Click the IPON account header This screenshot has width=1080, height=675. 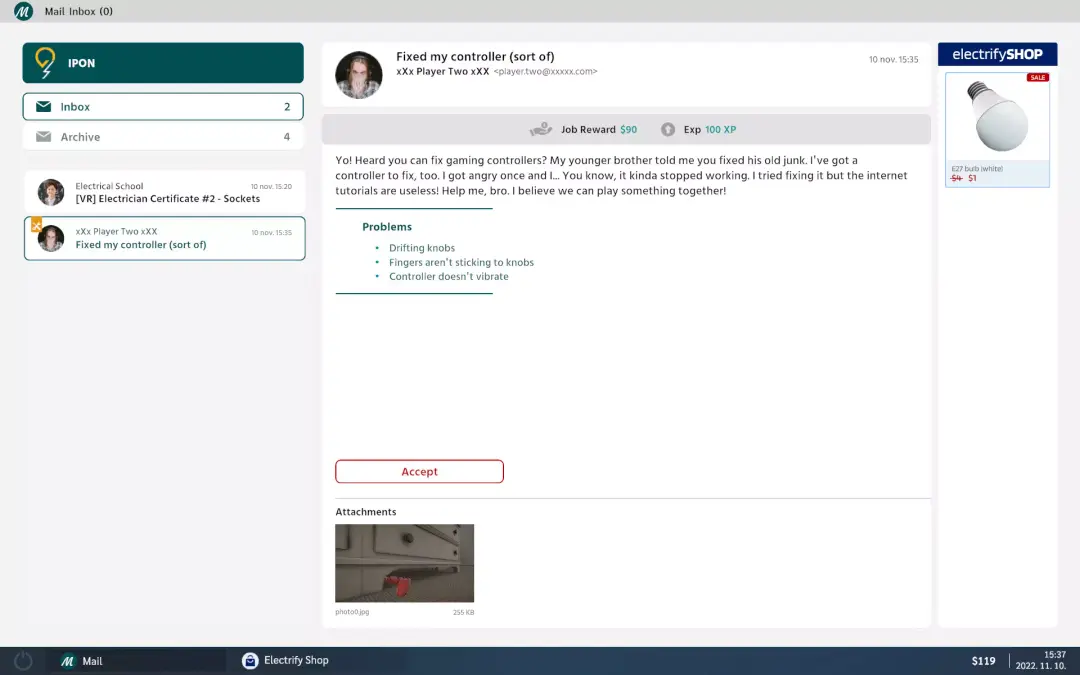pyautogui.click(x=163, y=63)
